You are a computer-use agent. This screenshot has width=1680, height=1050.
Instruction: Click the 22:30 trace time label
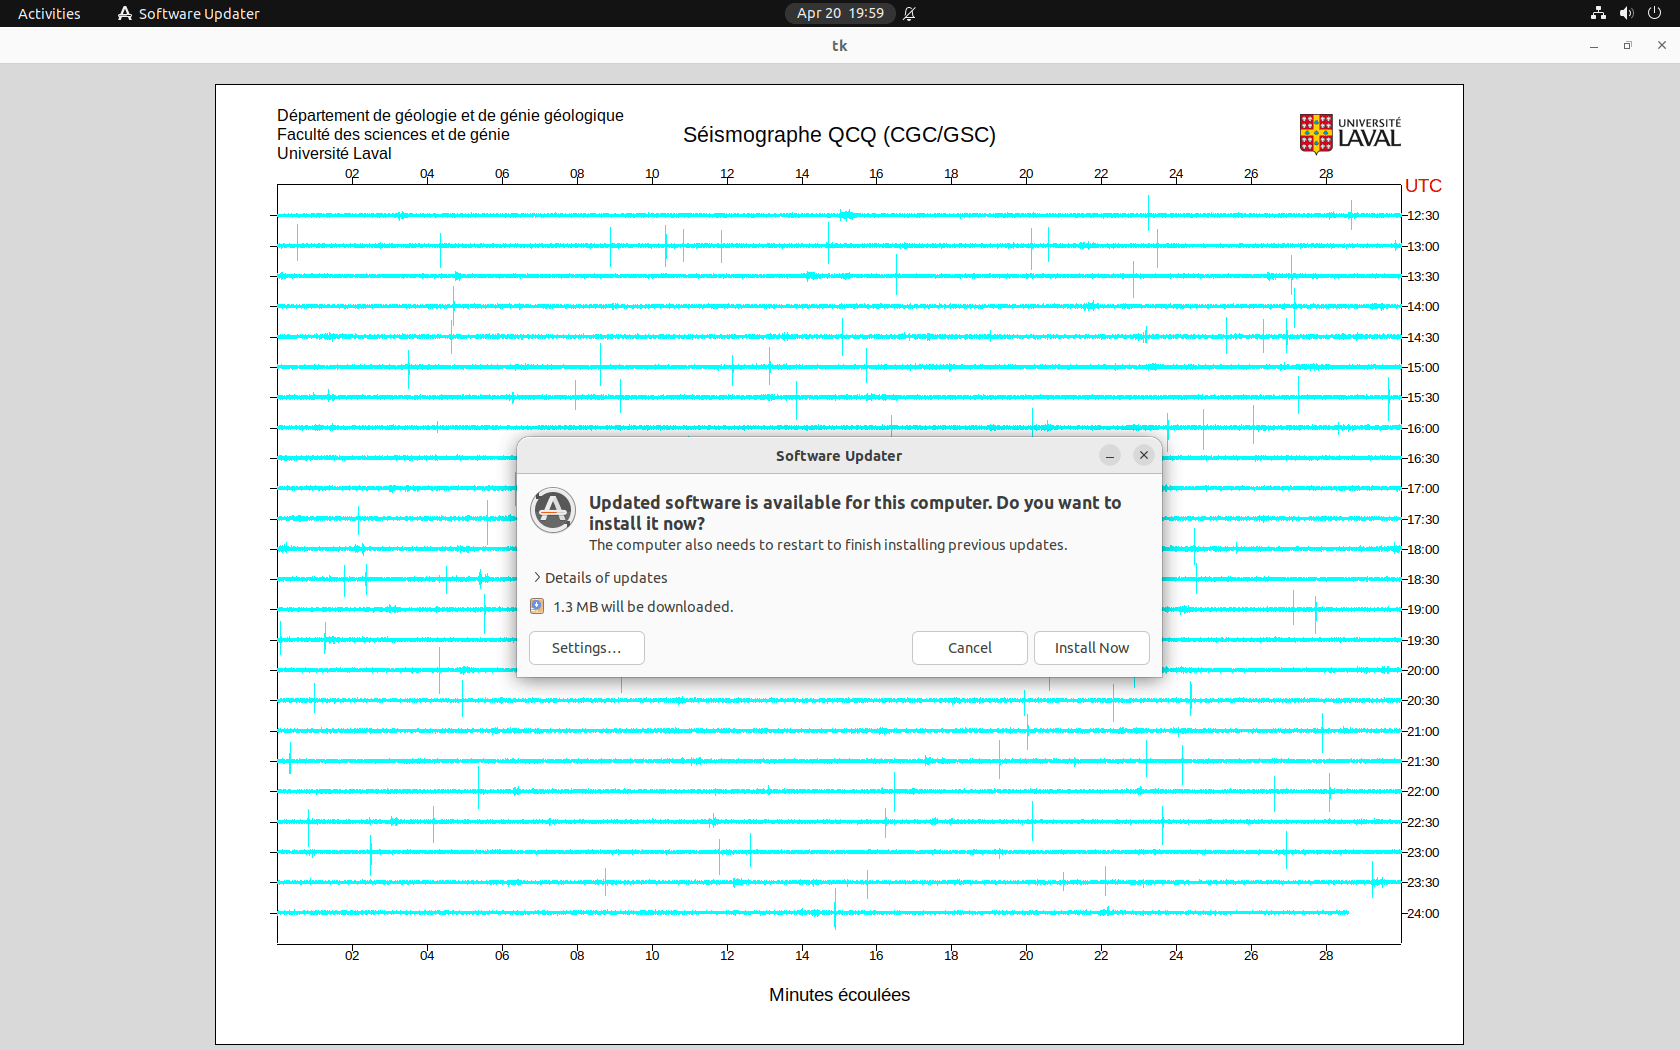(x=1423, y=823)
